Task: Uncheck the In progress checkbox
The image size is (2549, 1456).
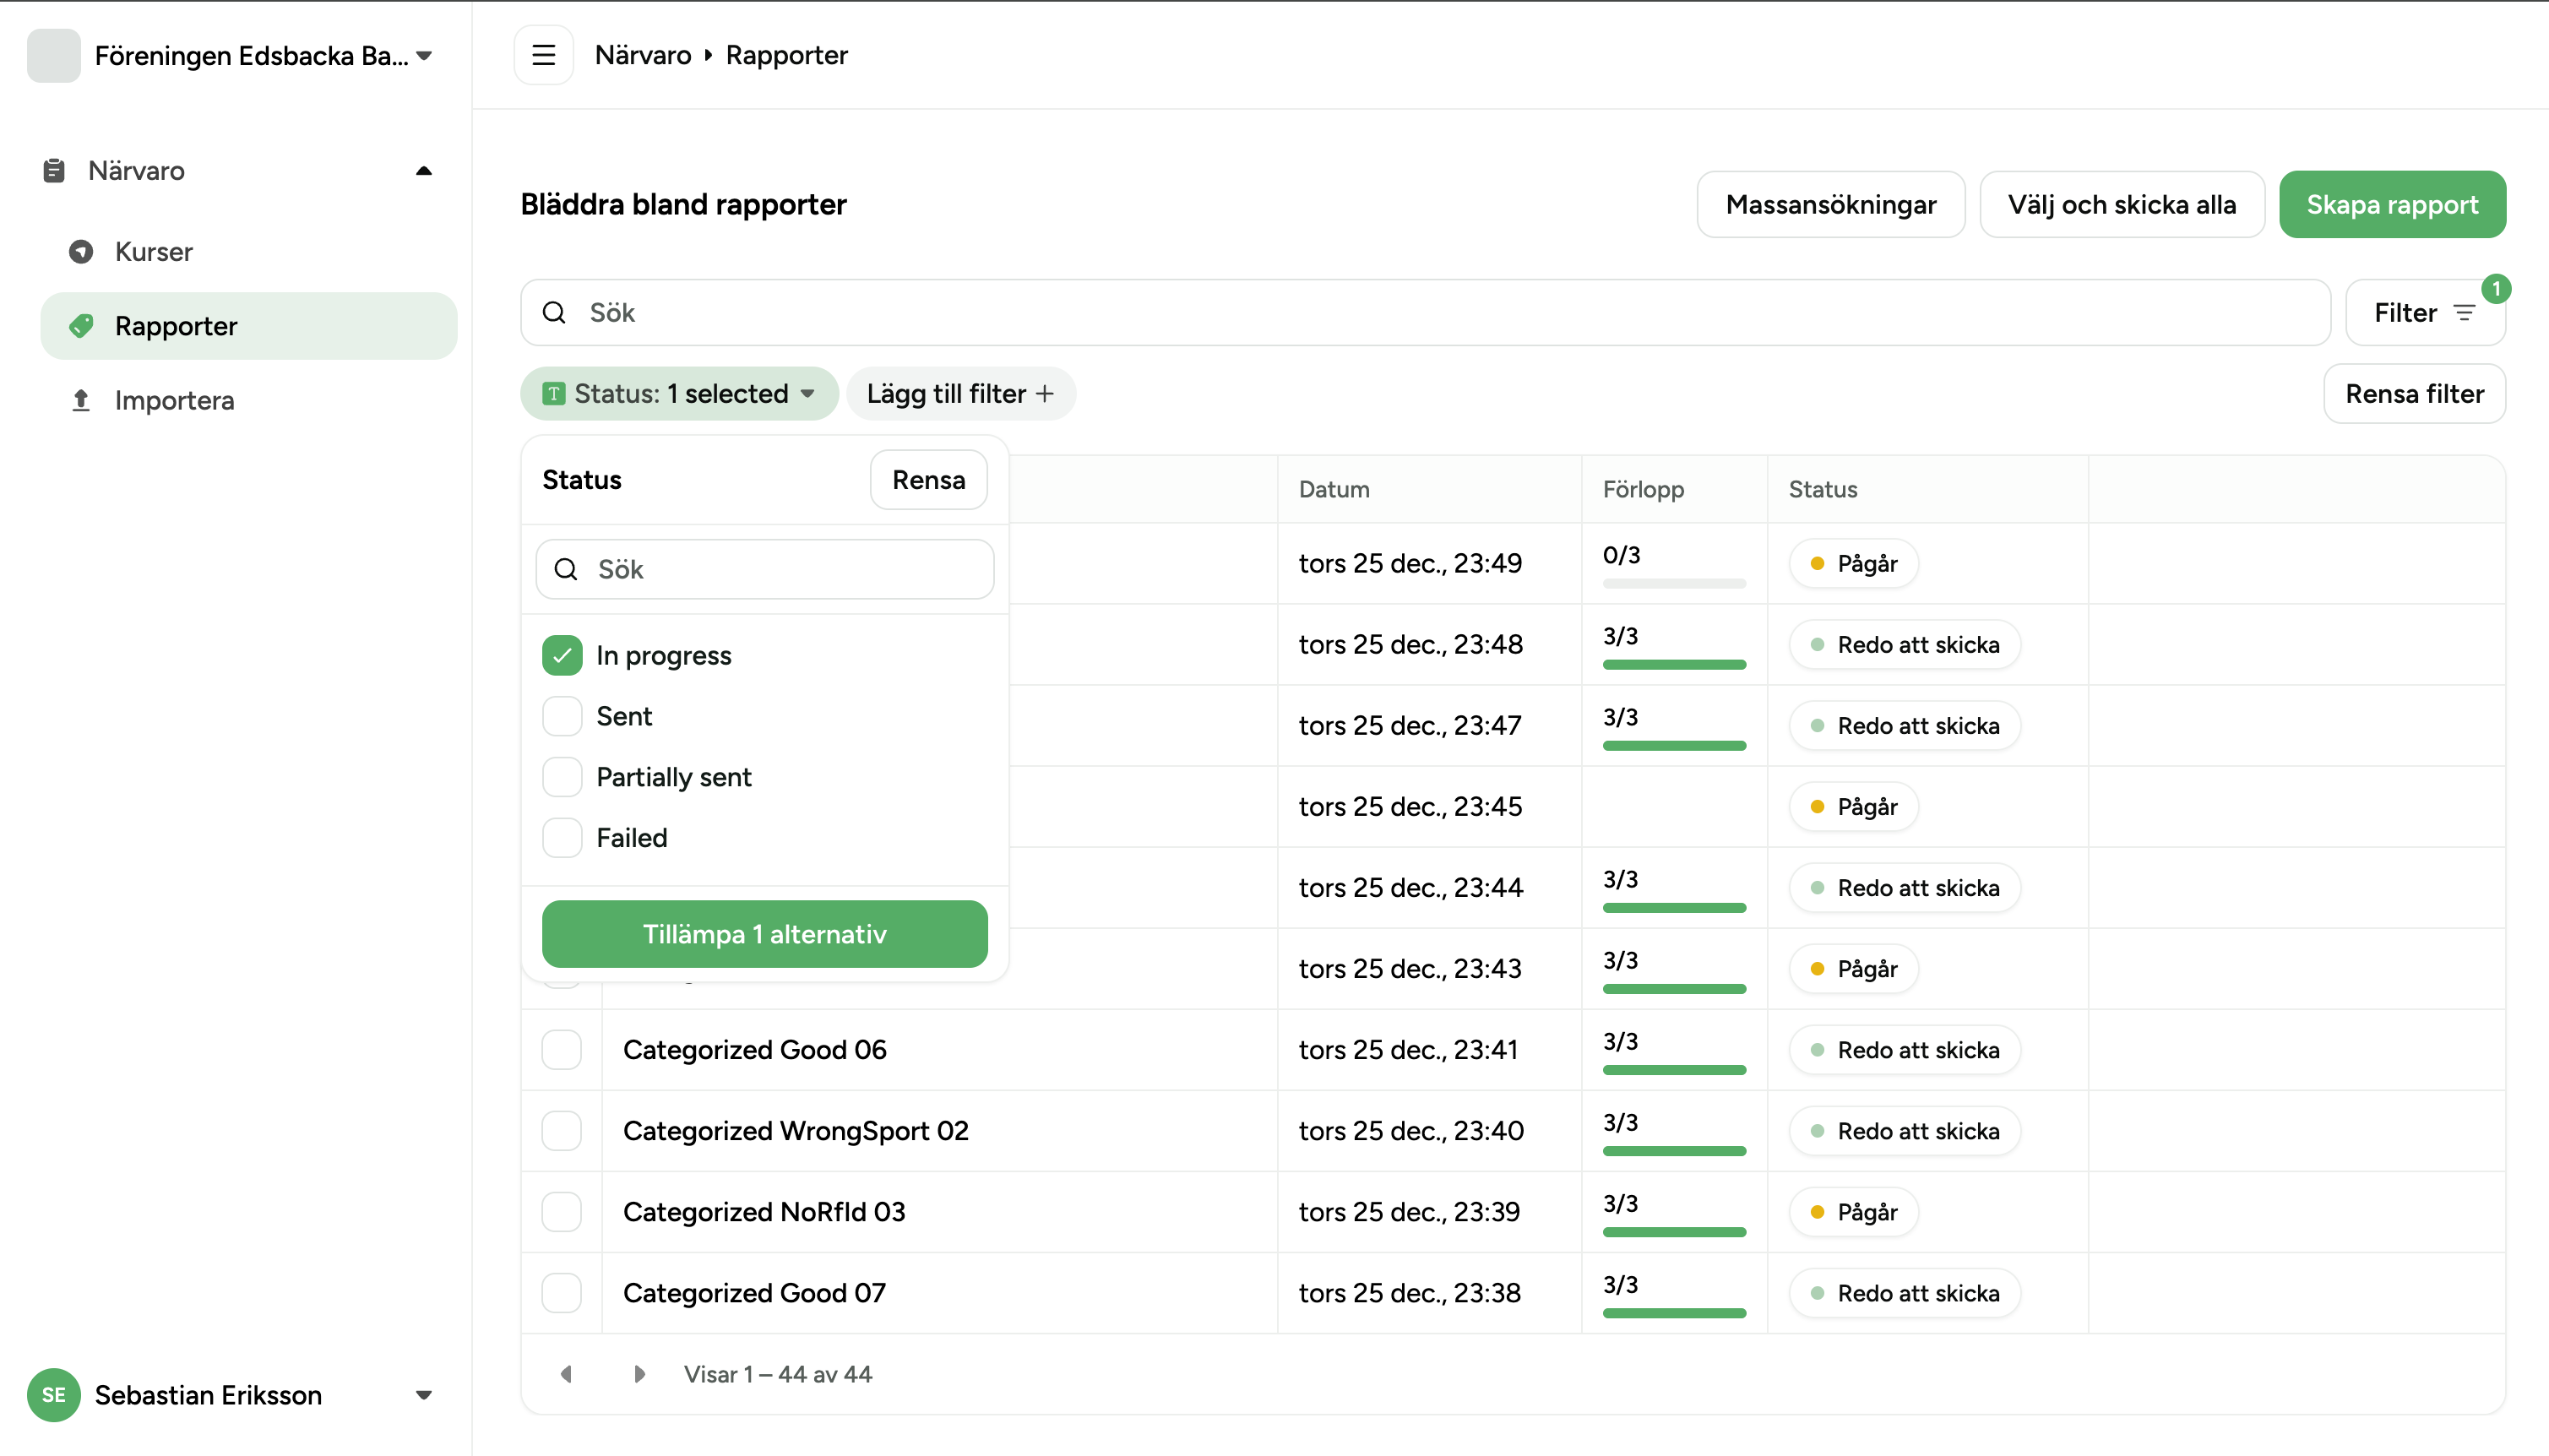Action: 562,655
